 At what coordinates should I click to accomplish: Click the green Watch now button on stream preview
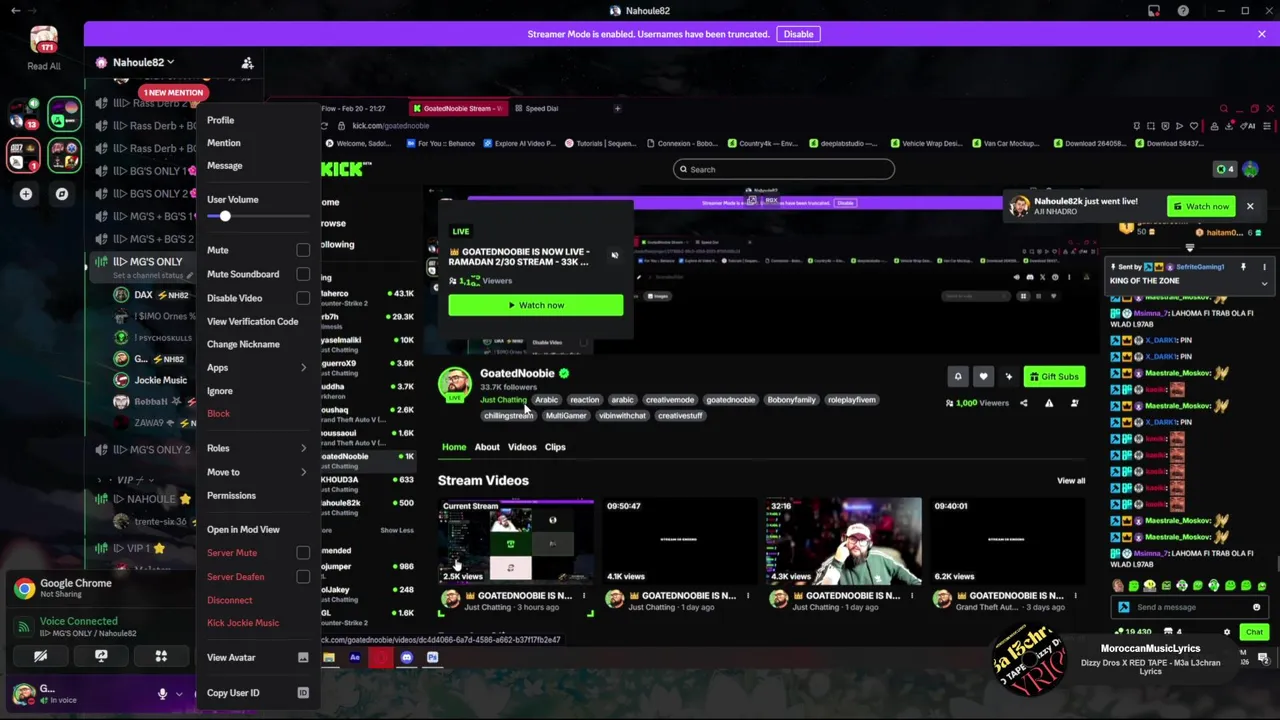click(536, 305)
